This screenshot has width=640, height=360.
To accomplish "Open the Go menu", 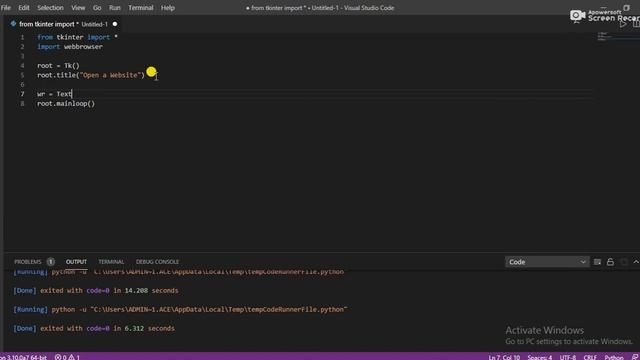I will pos(97,8).
